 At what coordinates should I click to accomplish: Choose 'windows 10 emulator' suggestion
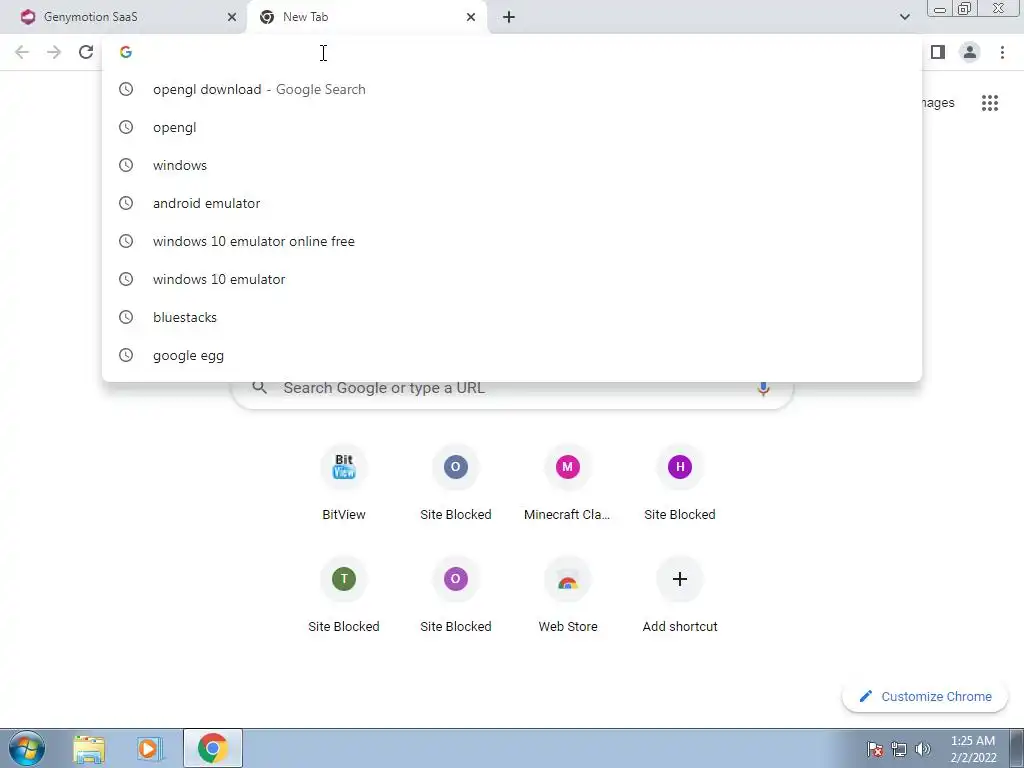[x=512, y=279]
